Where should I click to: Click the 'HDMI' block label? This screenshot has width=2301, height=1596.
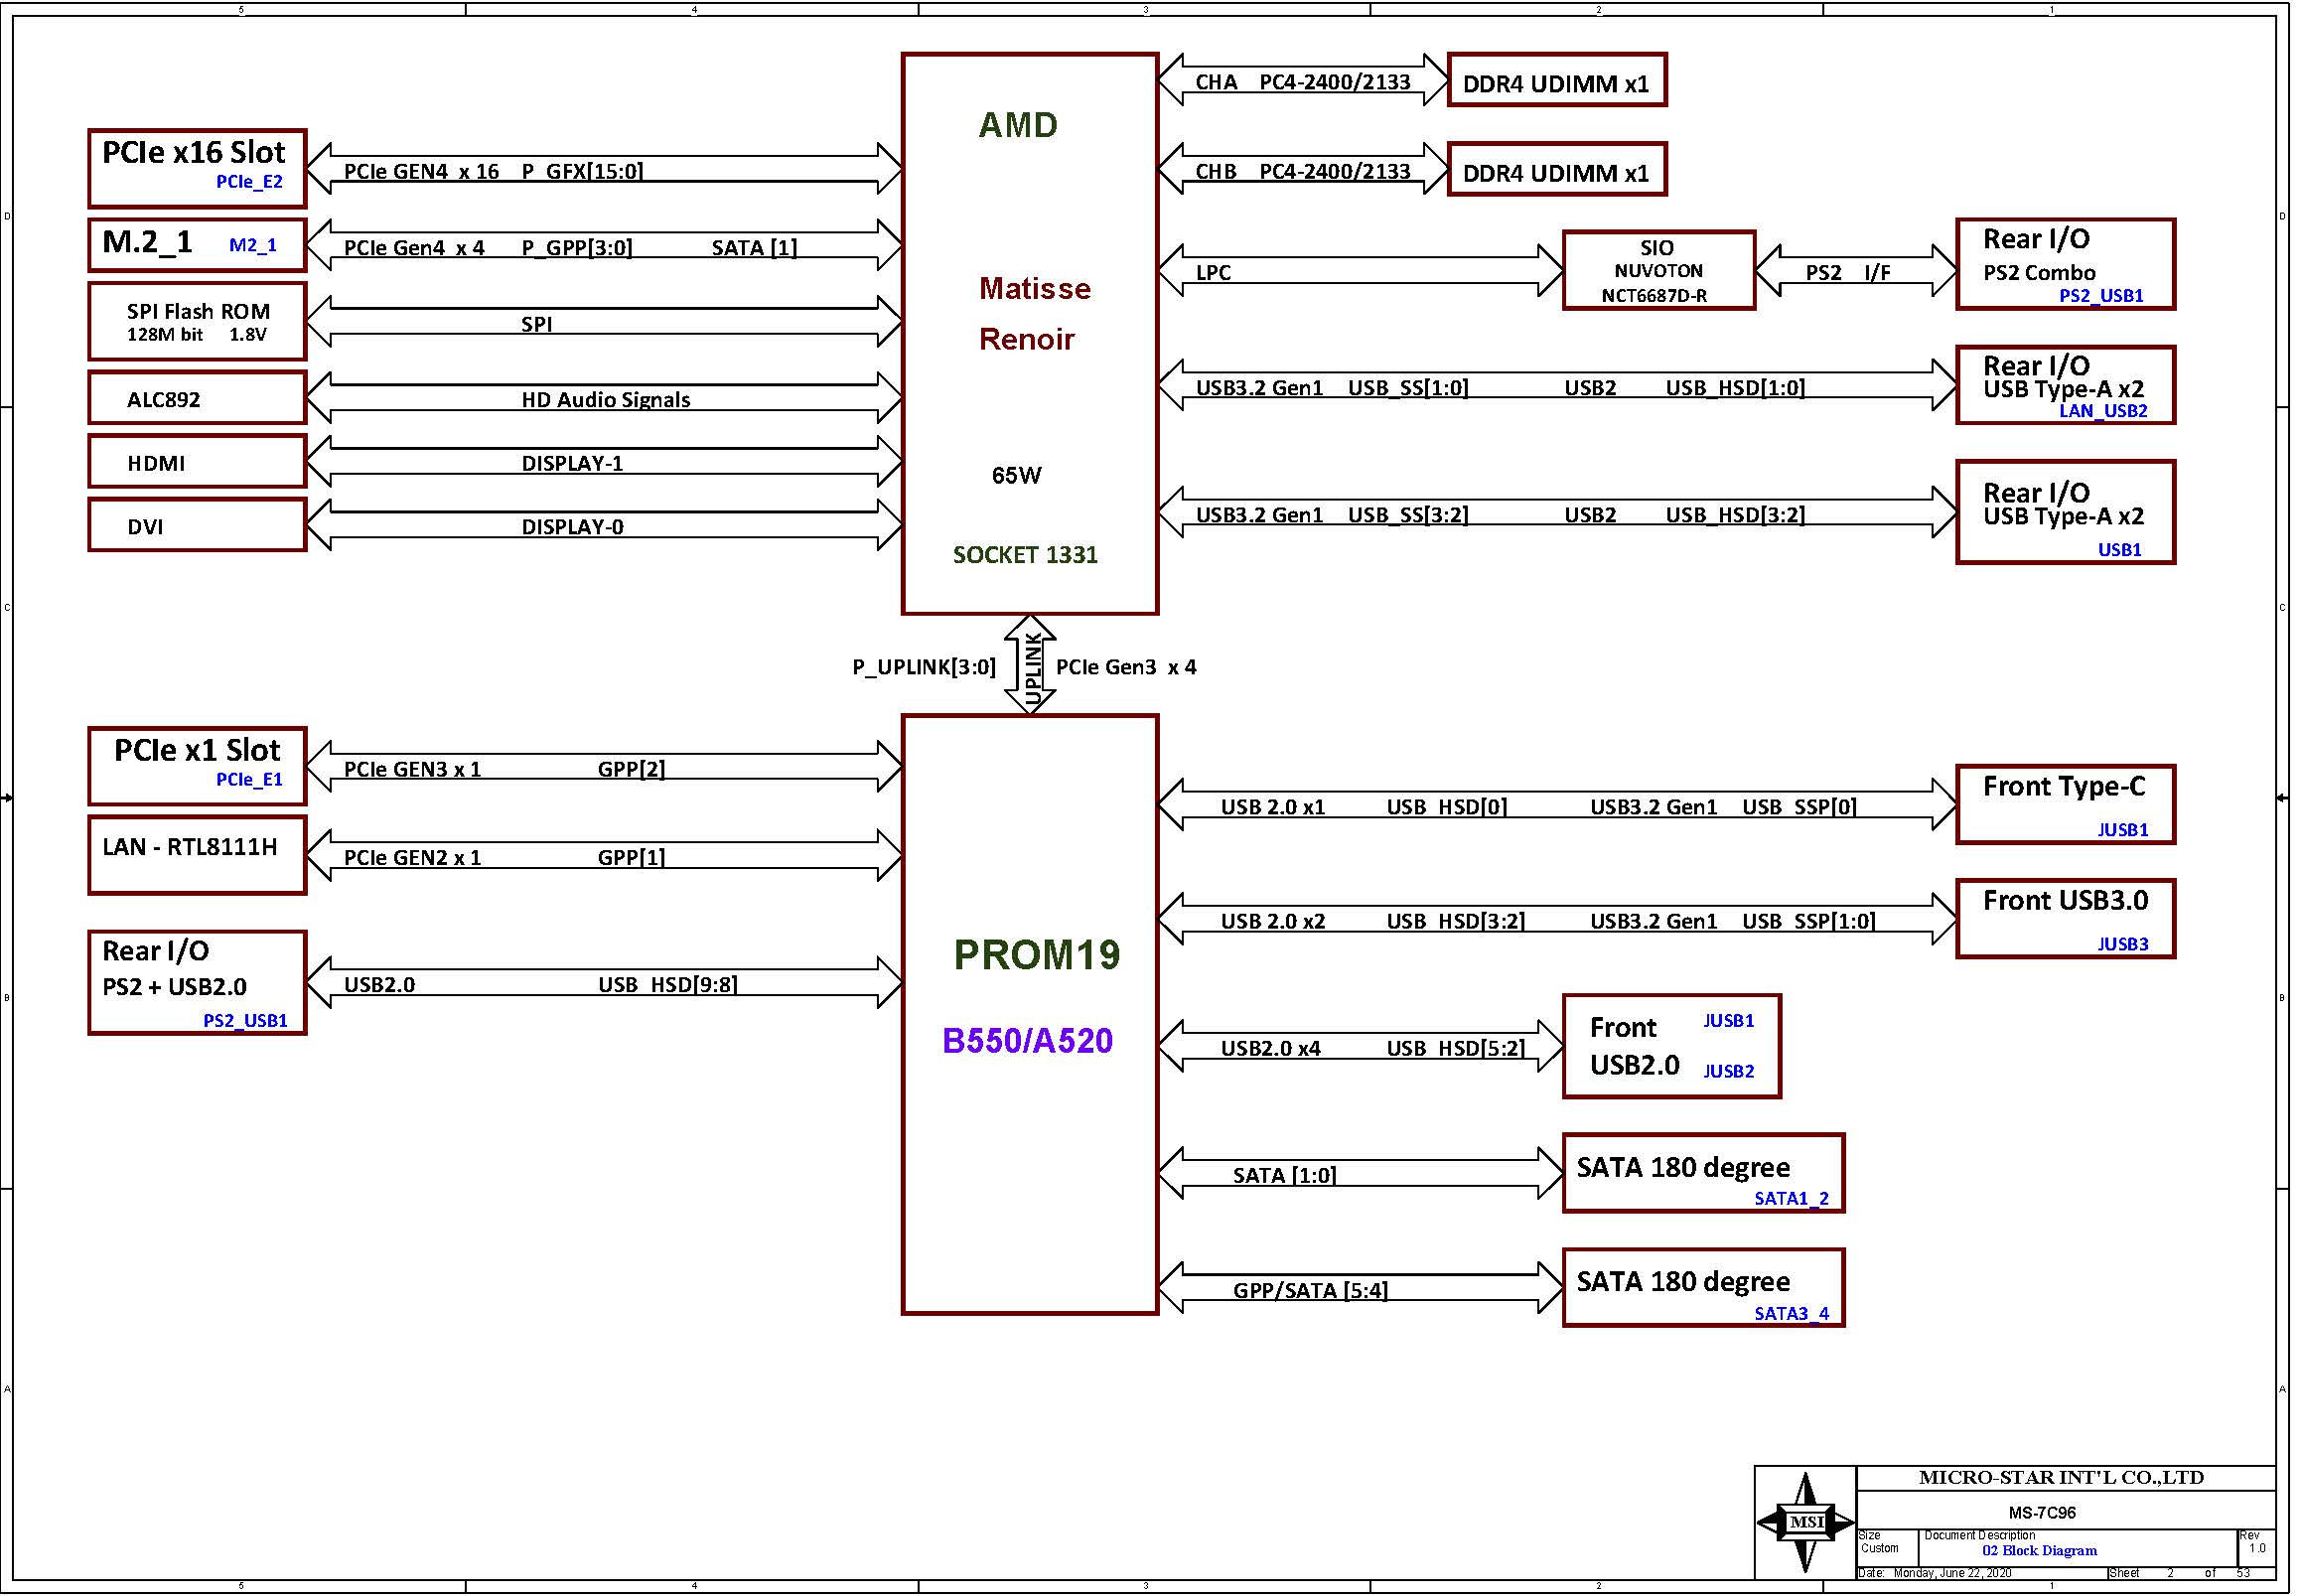[156, 463]
